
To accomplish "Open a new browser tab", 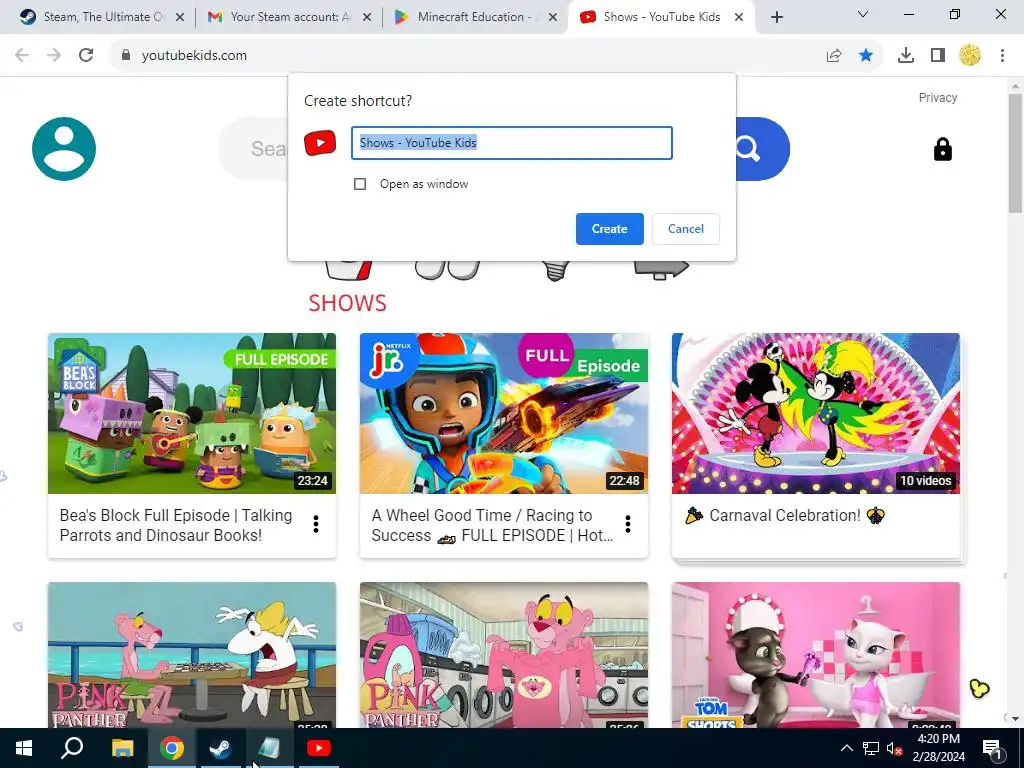I will point(776,18).
